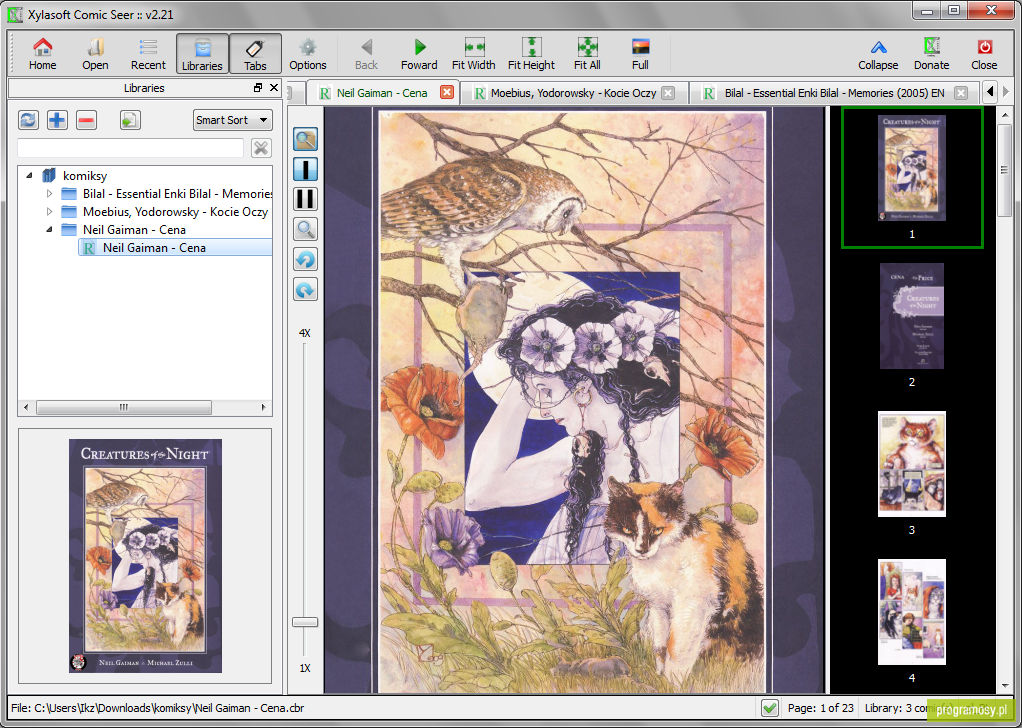Click the 'Page: 1 of 23' status text

pos(821,708)
